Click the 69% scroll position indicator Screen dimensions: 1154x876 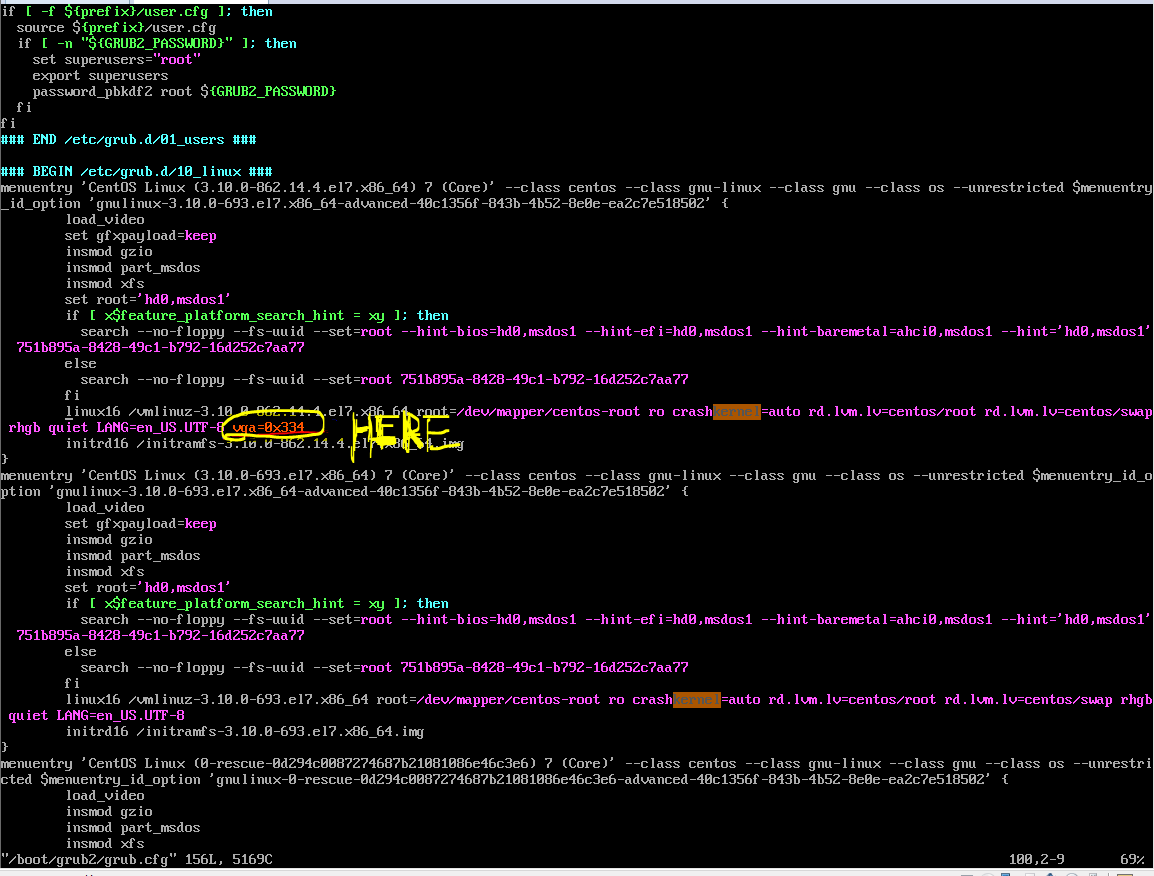pos(1131,859)
